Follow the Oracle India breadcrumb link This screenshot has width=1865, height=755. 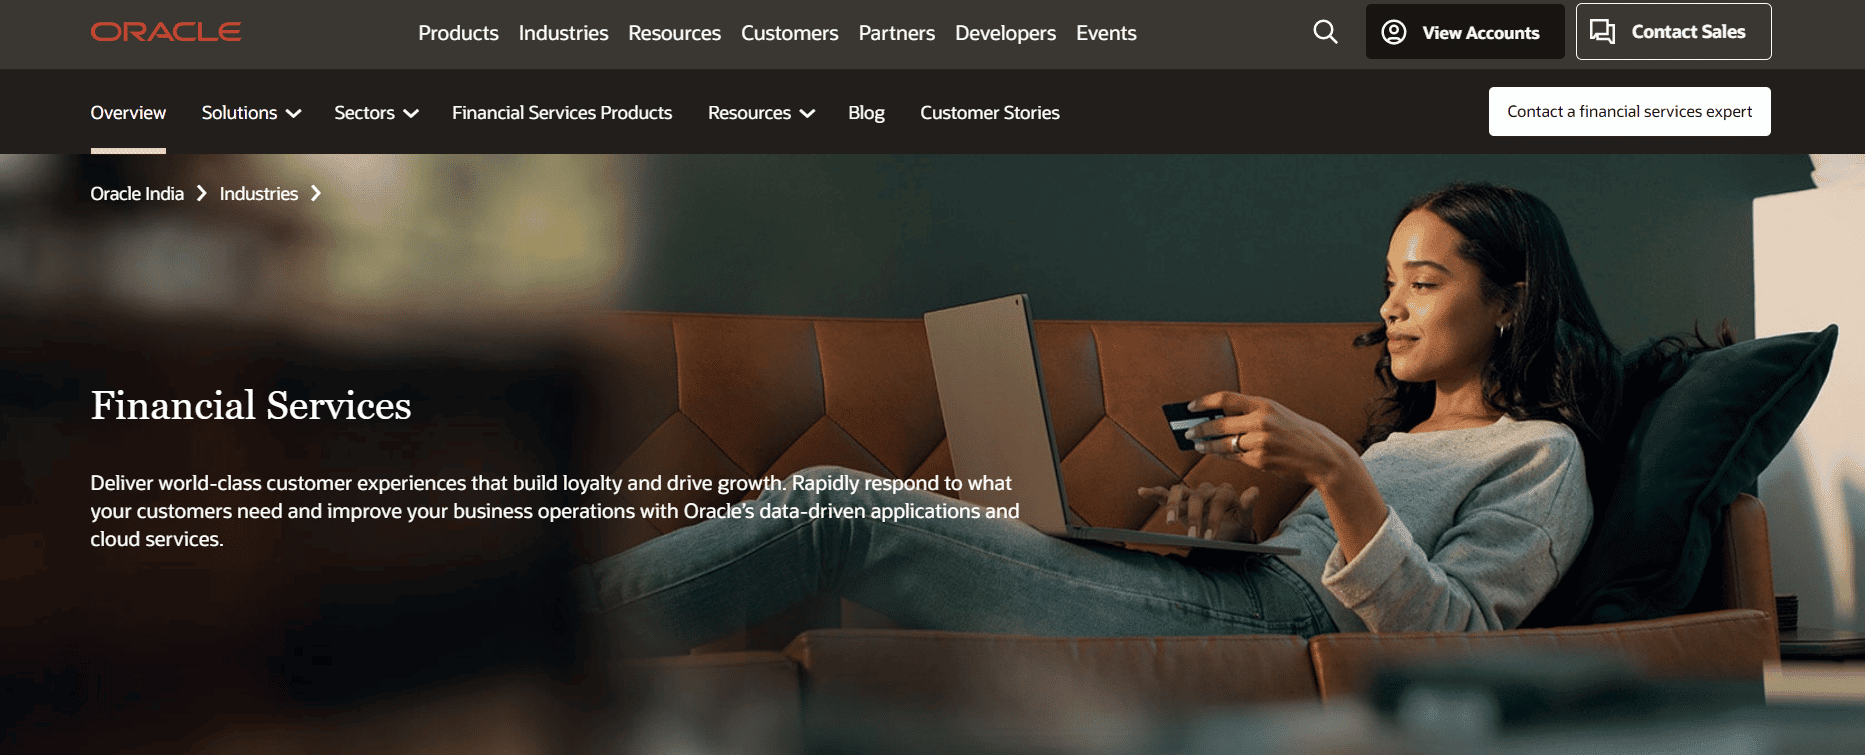click(137, 193)
